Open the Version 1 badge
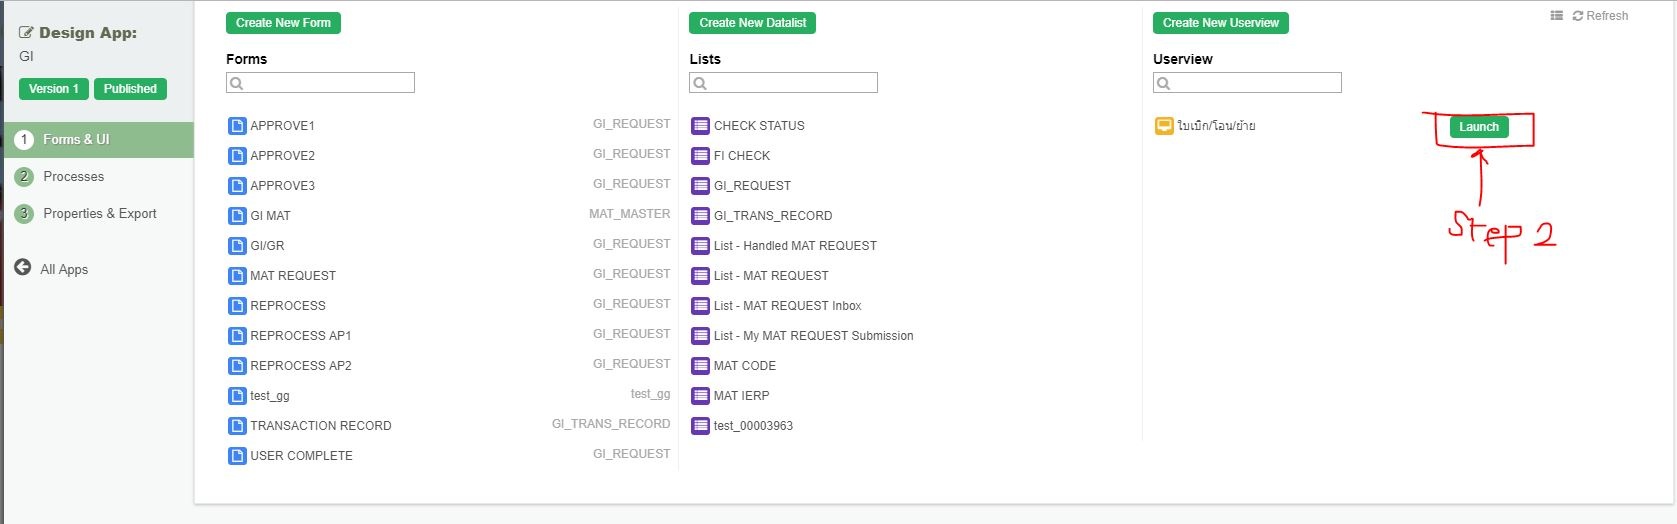The width and height of the screenshot is (1677, 524). point(54,89)
